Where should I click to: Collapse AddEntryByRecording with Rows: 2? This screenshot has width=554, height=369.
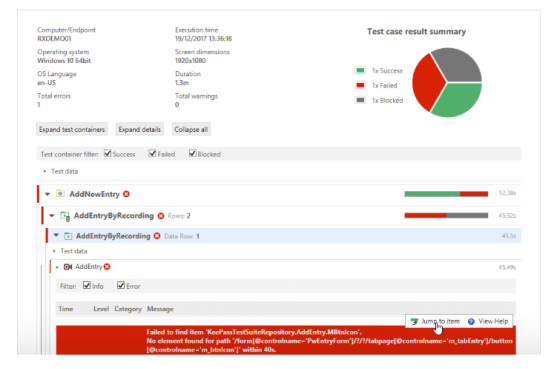tap(52, 216)
